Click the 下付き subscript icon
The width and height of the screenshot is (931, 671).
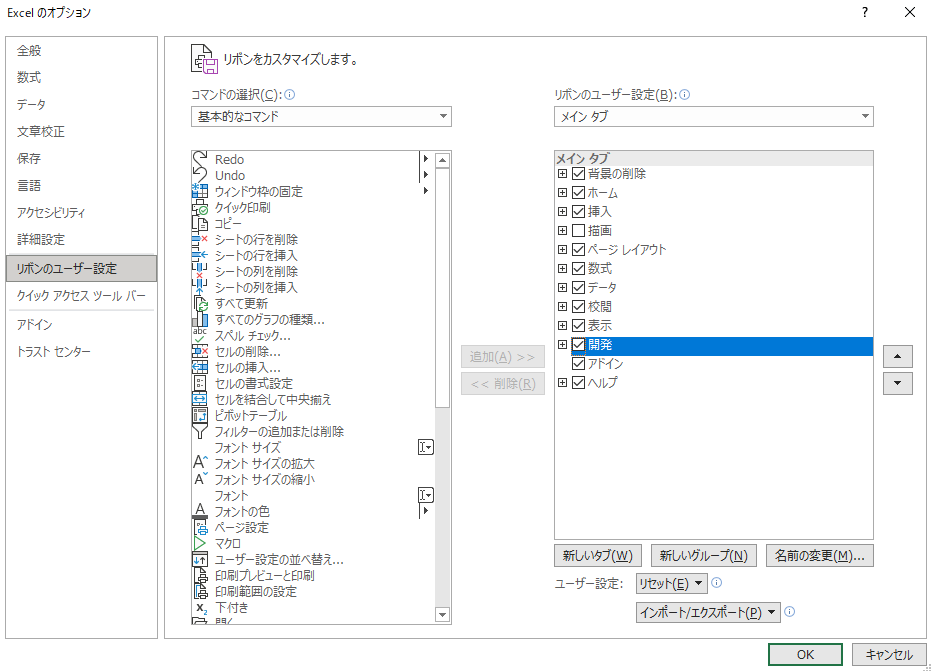pos(200,607)
